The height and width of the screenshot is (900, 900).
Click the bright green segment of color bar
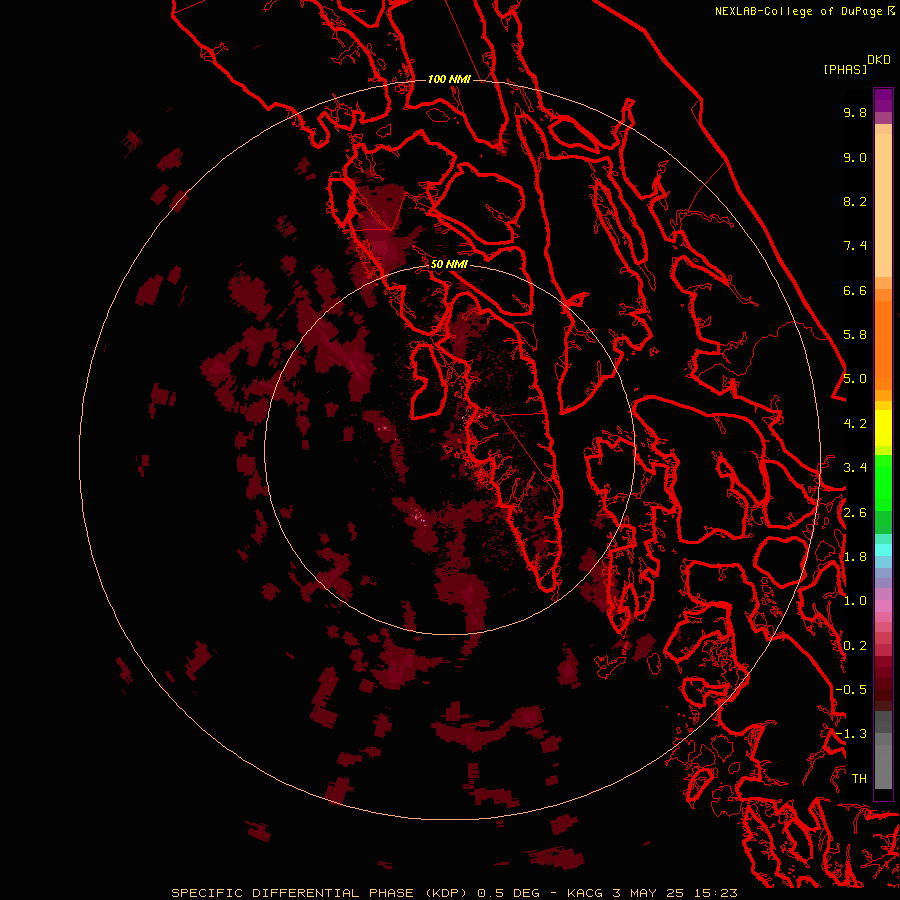tap(883, 483)
